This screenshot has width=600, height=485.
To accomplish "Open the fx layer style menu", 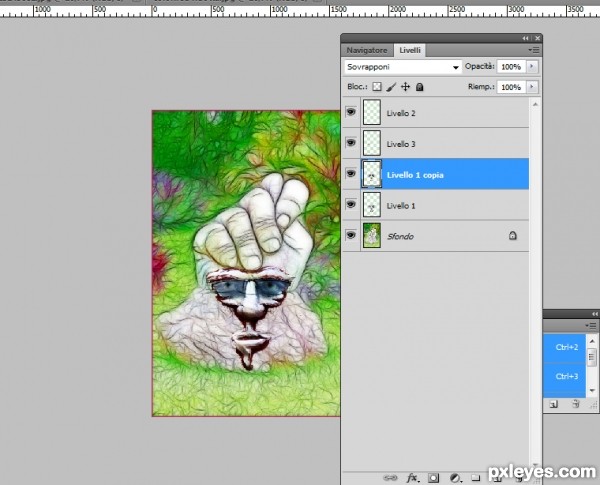I will click(x=412, y=477).
